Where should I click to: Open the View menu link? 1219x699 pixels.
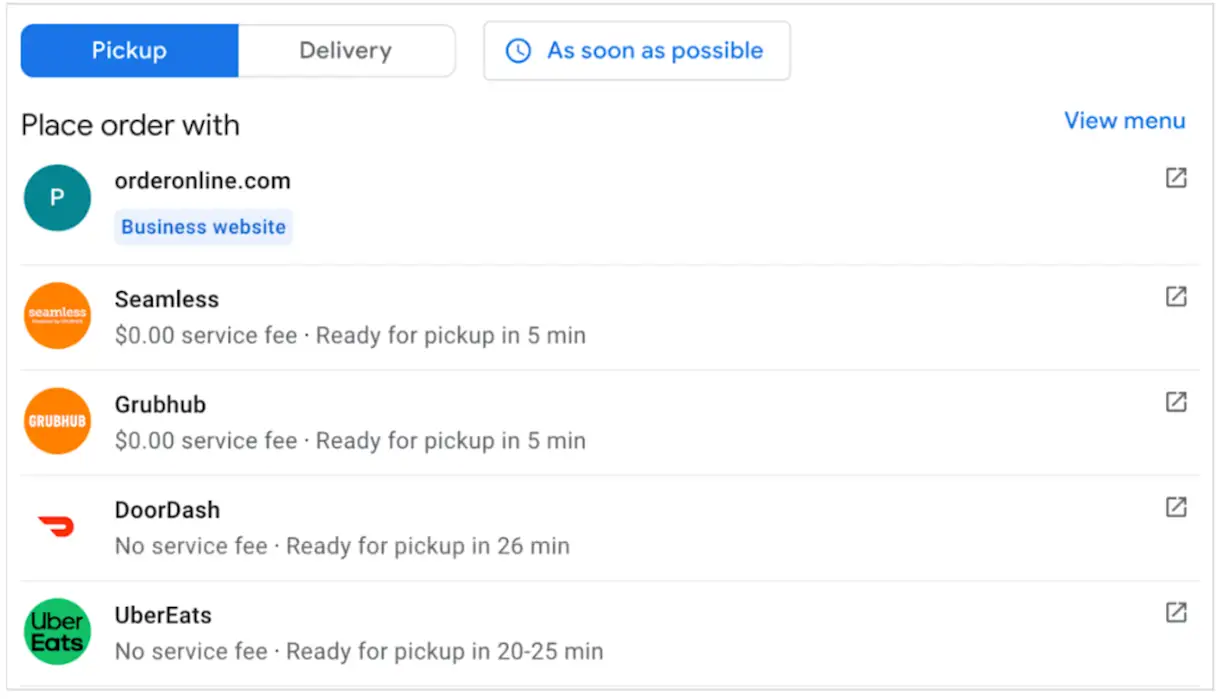click(x=1124, y=121)
